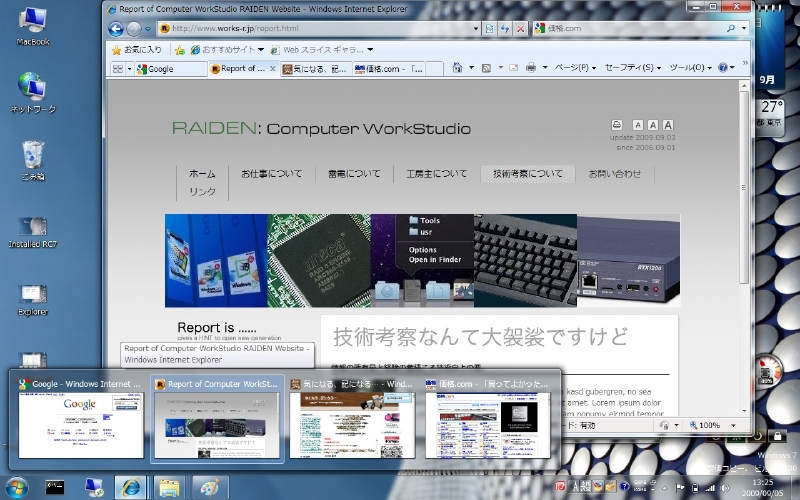This screenshot has width=800, height=500.
Task: Expand the tab list dropdown arrow
Action: click(130, 69)
